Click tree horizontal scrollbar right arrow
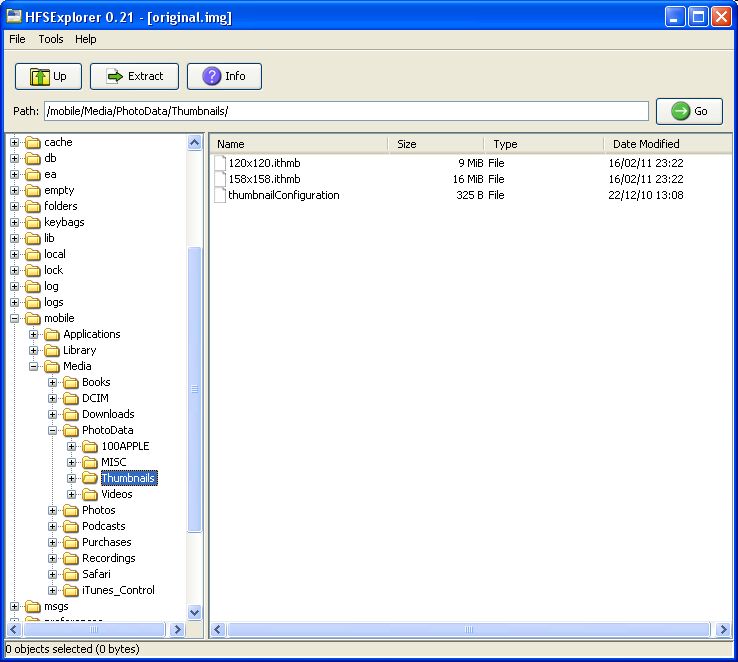Image resolution: width=738 pixels, height=662 pixels. click(177, 630)
